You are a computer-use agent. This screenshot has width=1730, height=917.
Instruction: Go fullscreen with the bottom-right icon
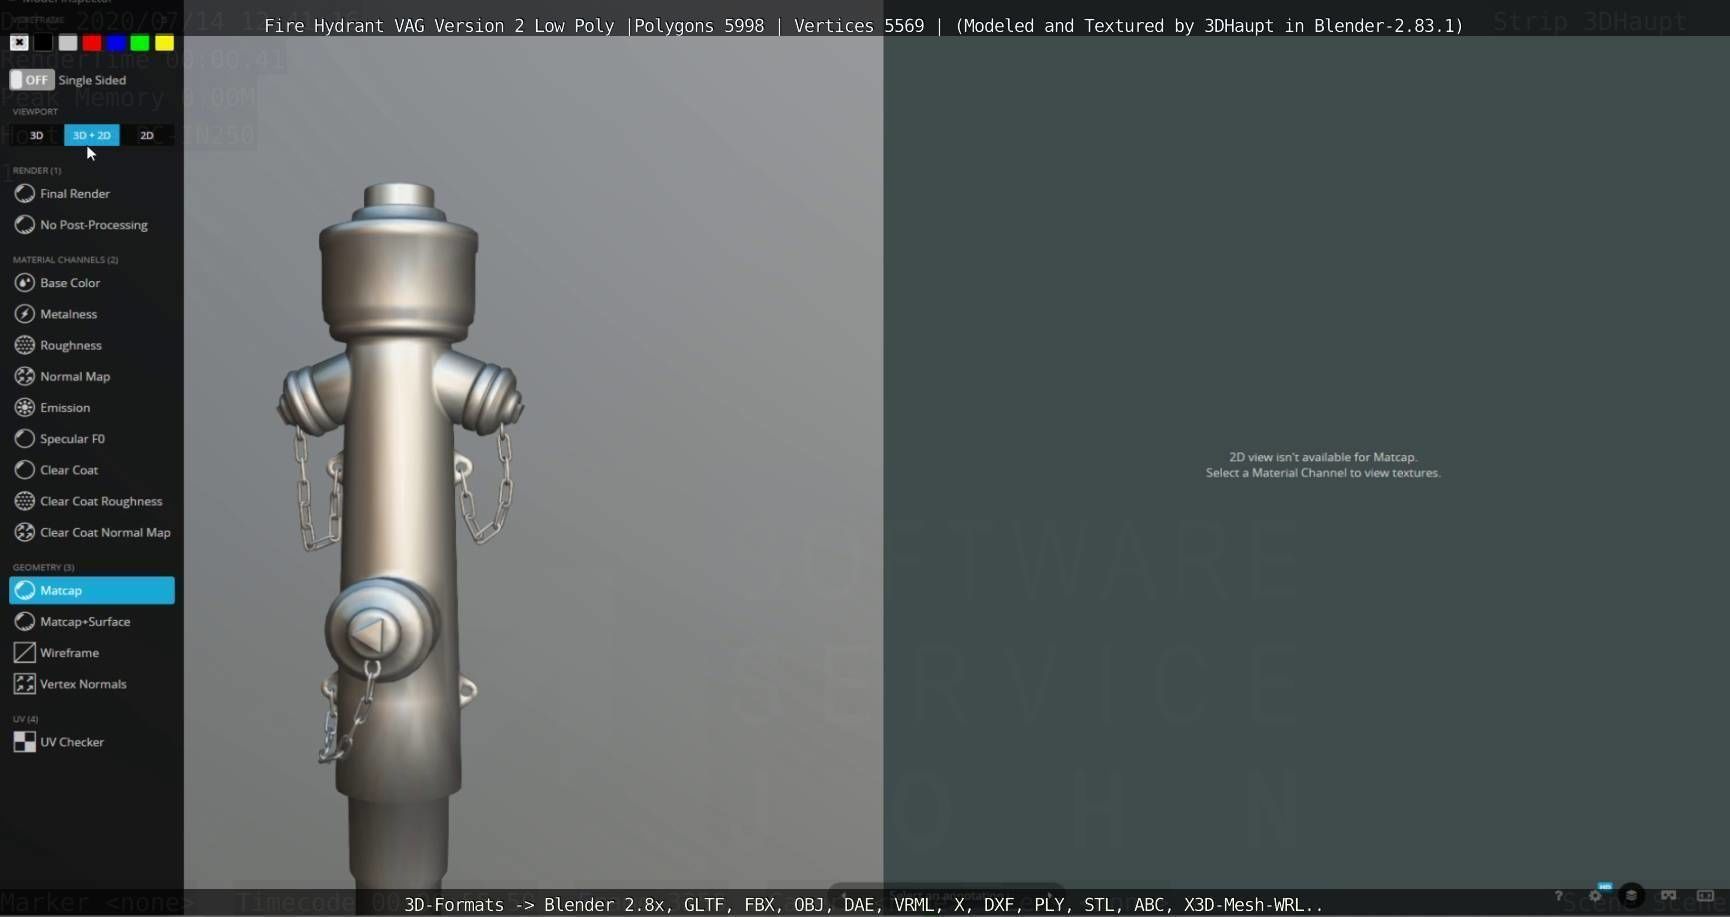click(x=1706, y=895)
